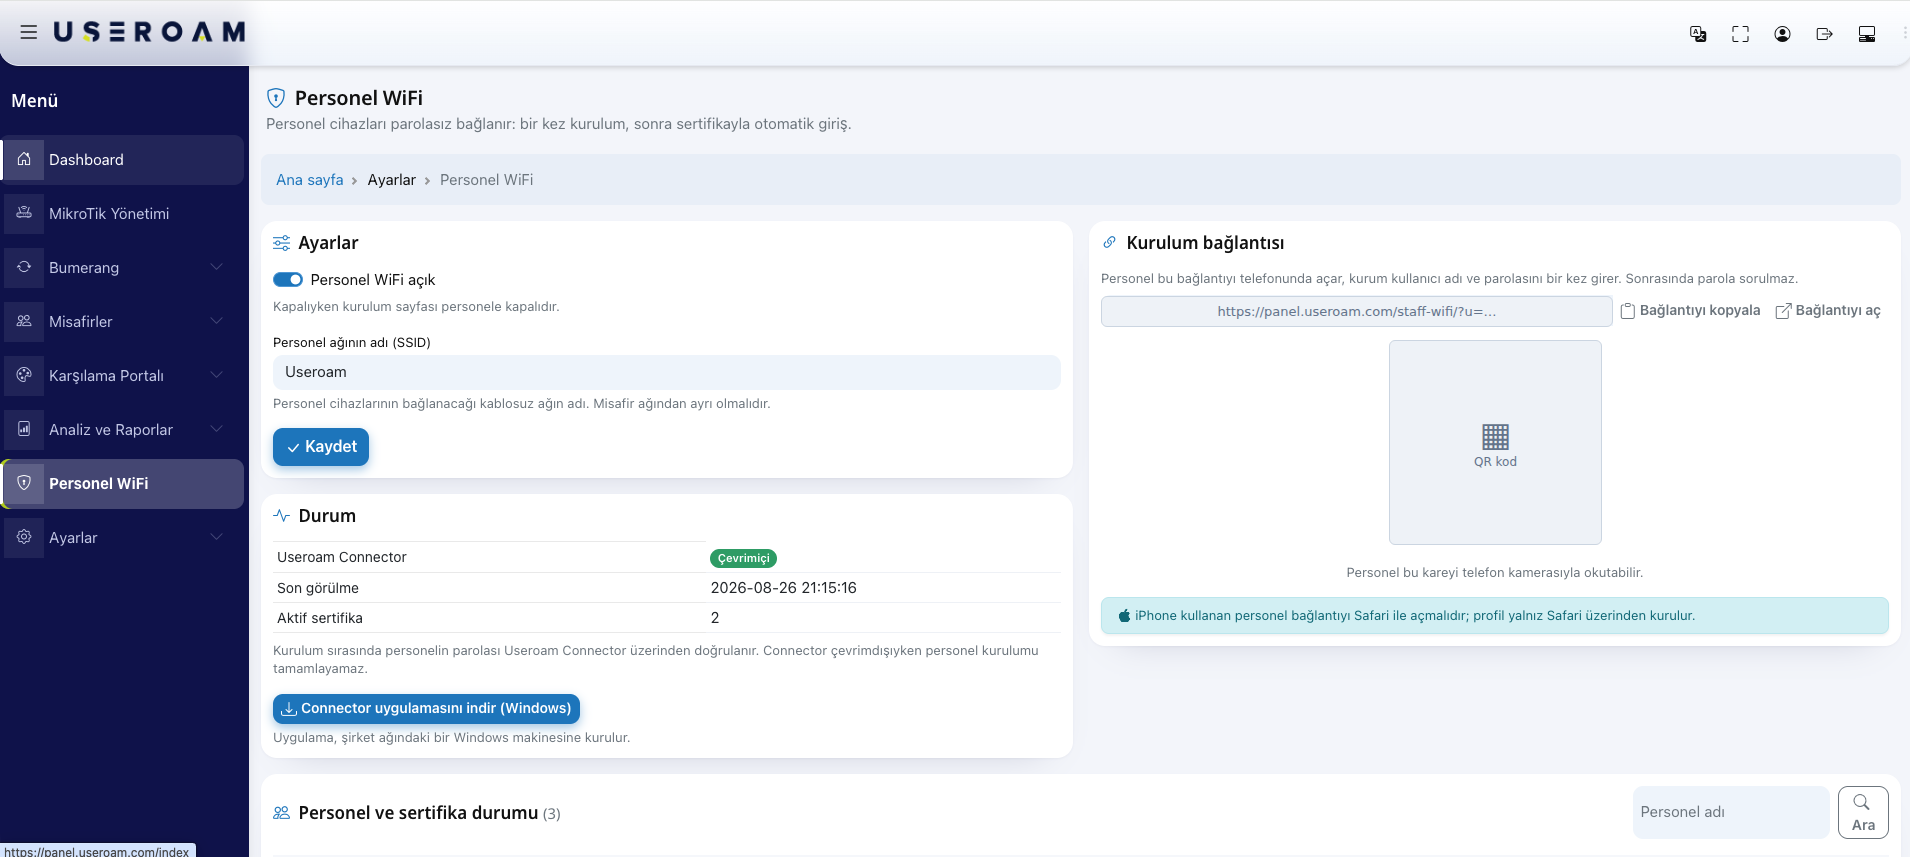Open MikroTik Yönetimi menu item

pyautogui.click(x=122, y=214)
